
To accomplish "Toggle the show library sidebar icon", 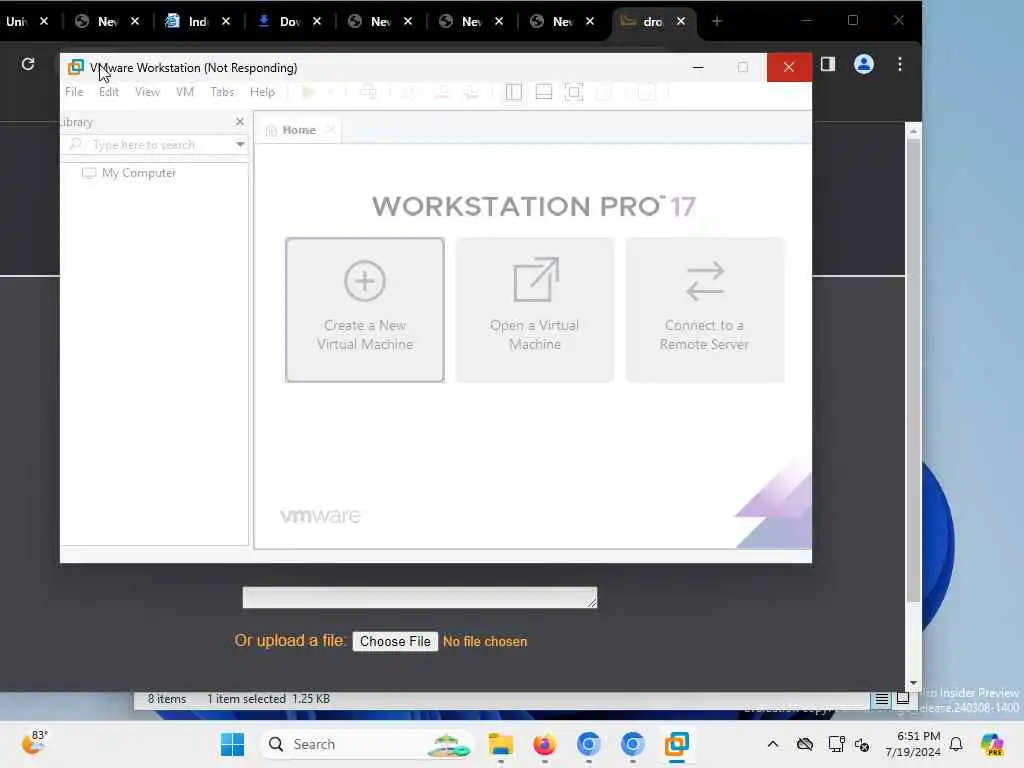I will pyautogui.click(x=514, y=92).
